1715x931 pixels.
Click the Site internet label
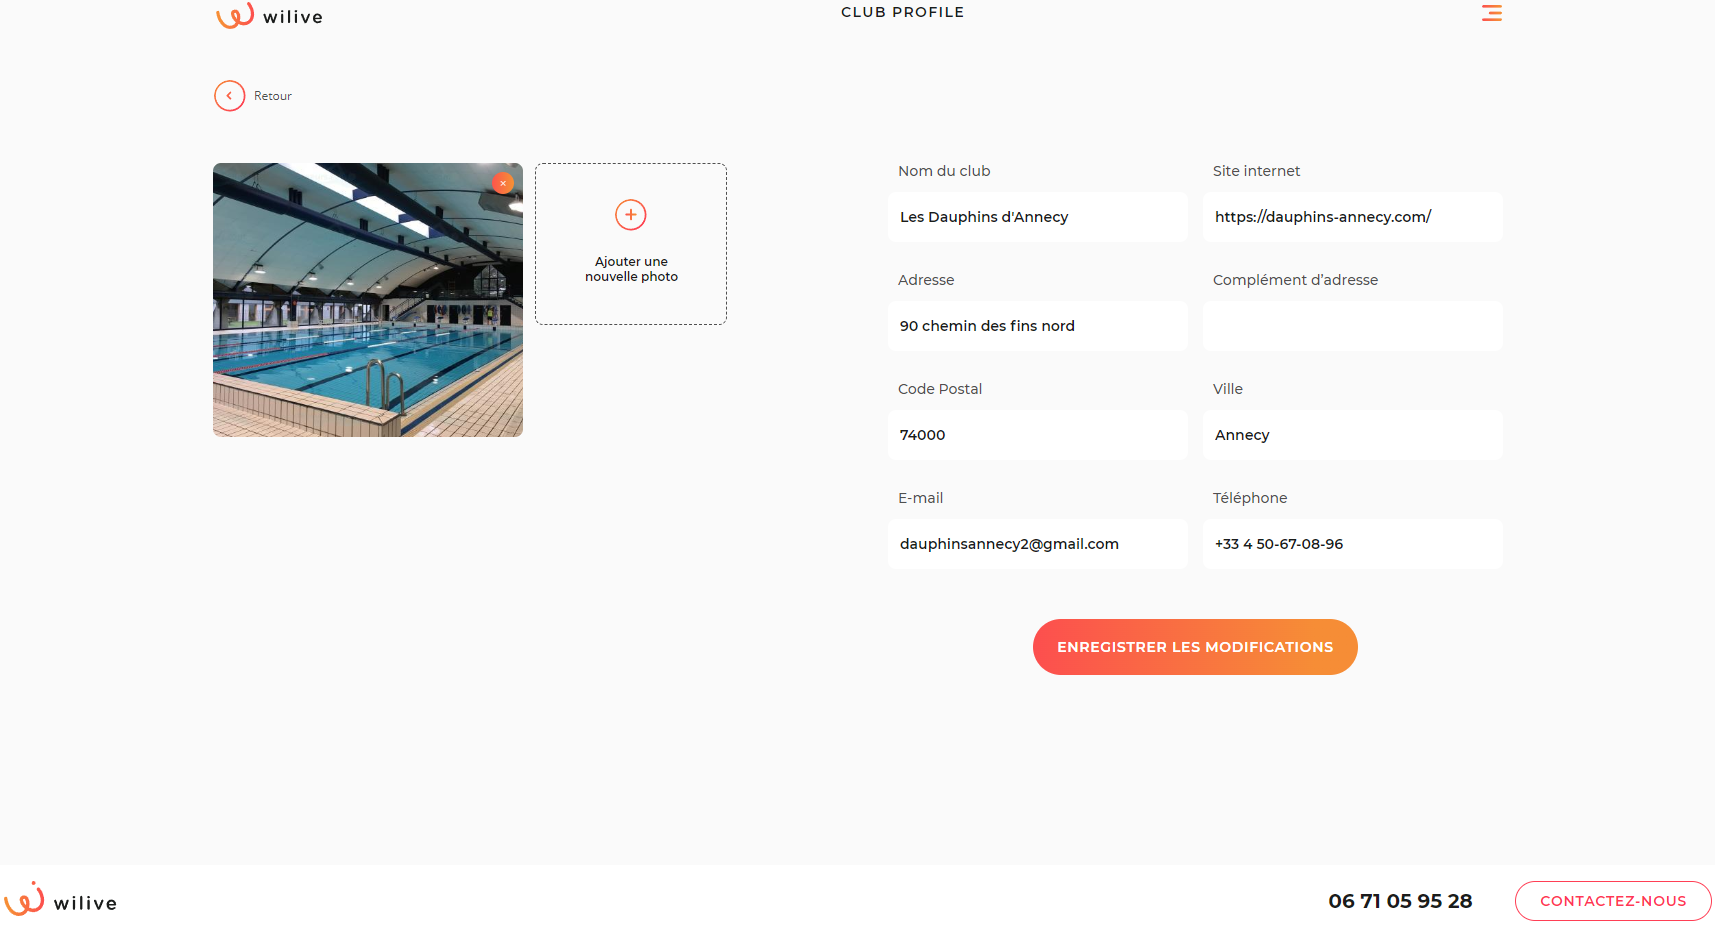tap(1256, 171)
